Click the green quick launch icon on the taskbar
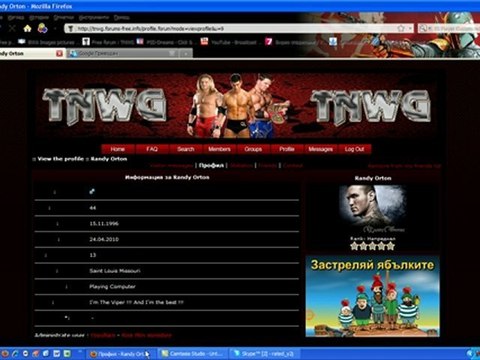Viewport: 480px width, 360px height. (x=67, y=354)
